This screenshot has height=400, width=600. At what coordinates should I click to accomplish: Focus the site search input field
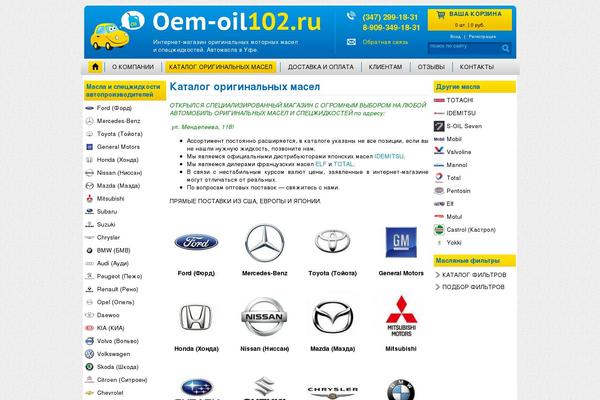click(464, 48)
